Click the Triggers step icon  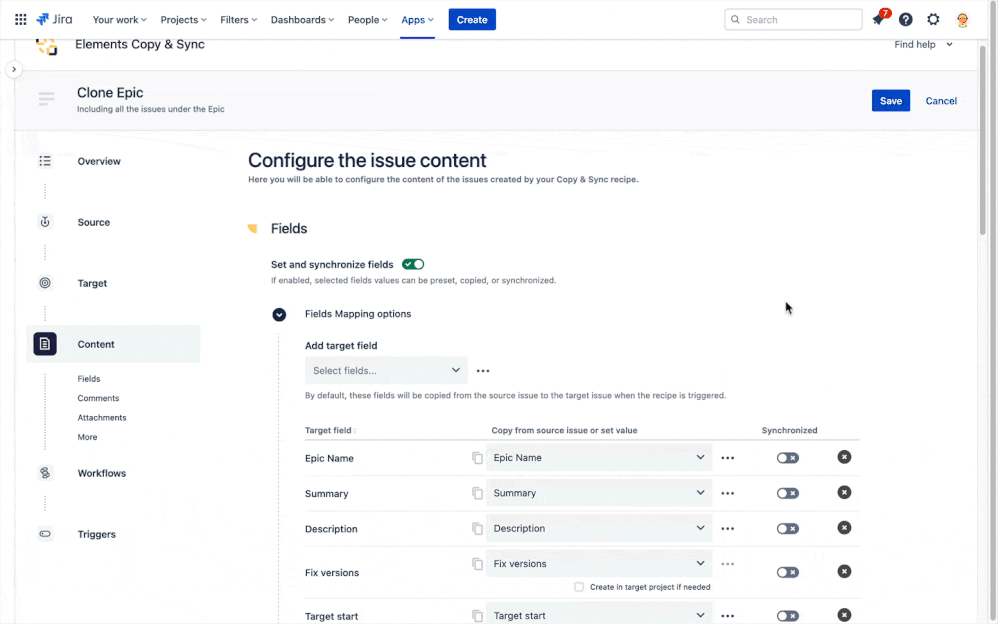pyautogui.click(x=45, y=534)
